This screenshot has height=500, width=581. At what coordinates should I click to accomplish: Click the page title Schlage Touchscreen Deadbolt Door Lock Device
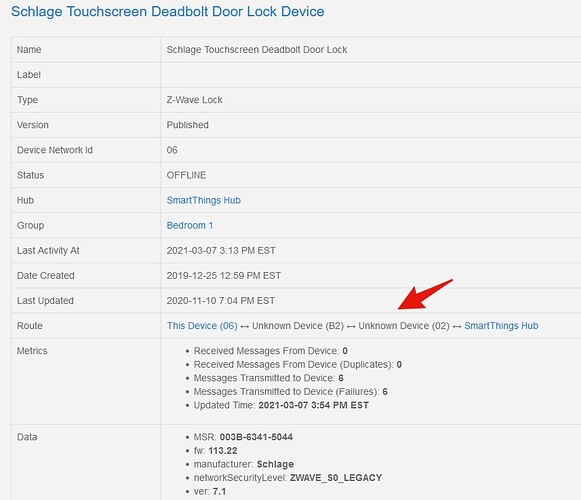(167, 11)
